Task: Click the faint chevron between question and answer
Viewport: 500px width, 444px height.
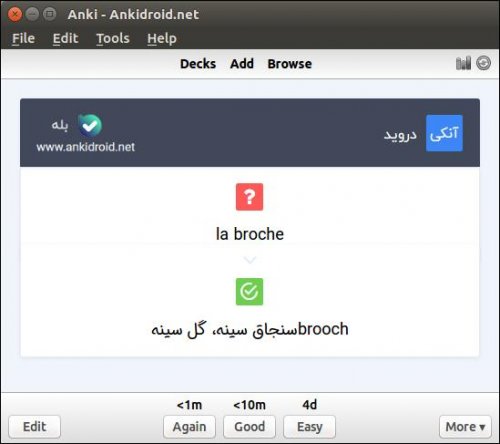Action: 250,260
